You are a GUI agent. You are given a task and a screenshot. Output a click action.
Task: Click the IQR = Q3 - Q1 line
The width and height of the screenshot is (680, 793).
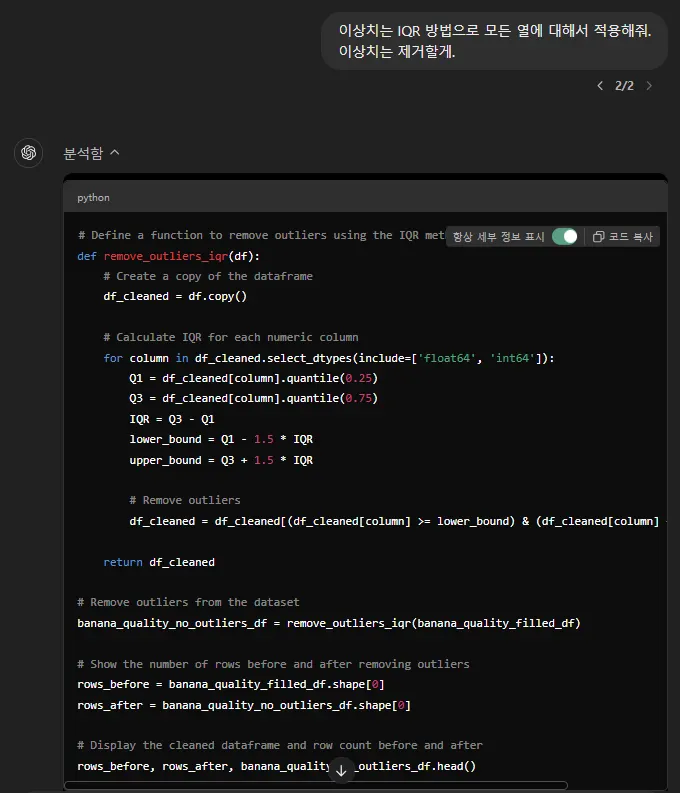click(x=172, y=419)
